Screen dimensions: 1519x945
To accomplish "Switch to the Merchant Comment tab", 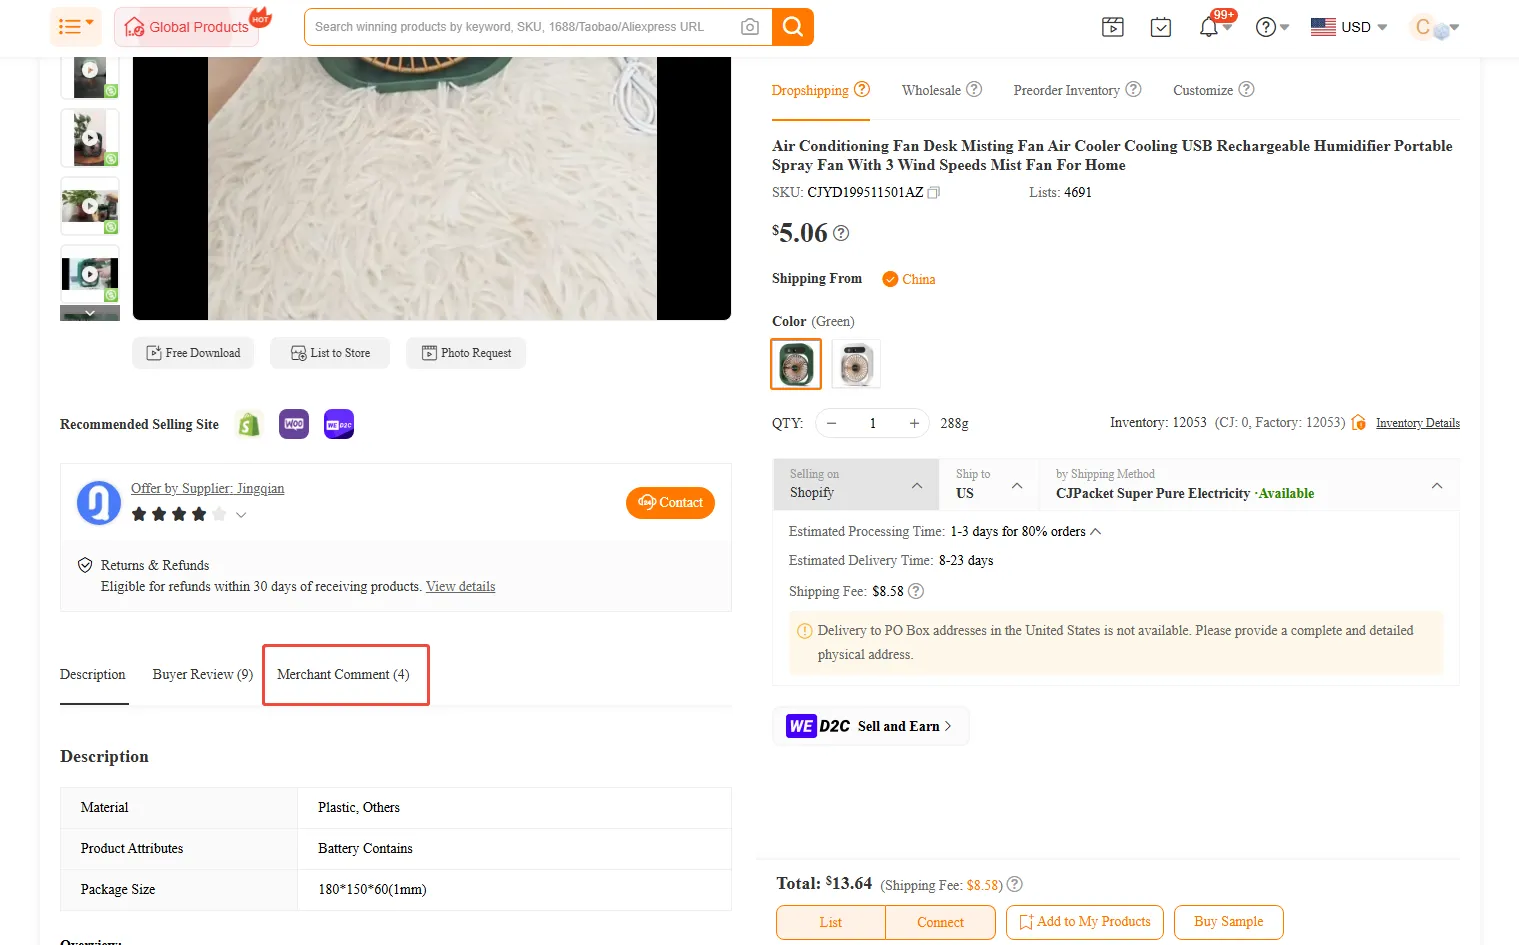I will point(343,674).
